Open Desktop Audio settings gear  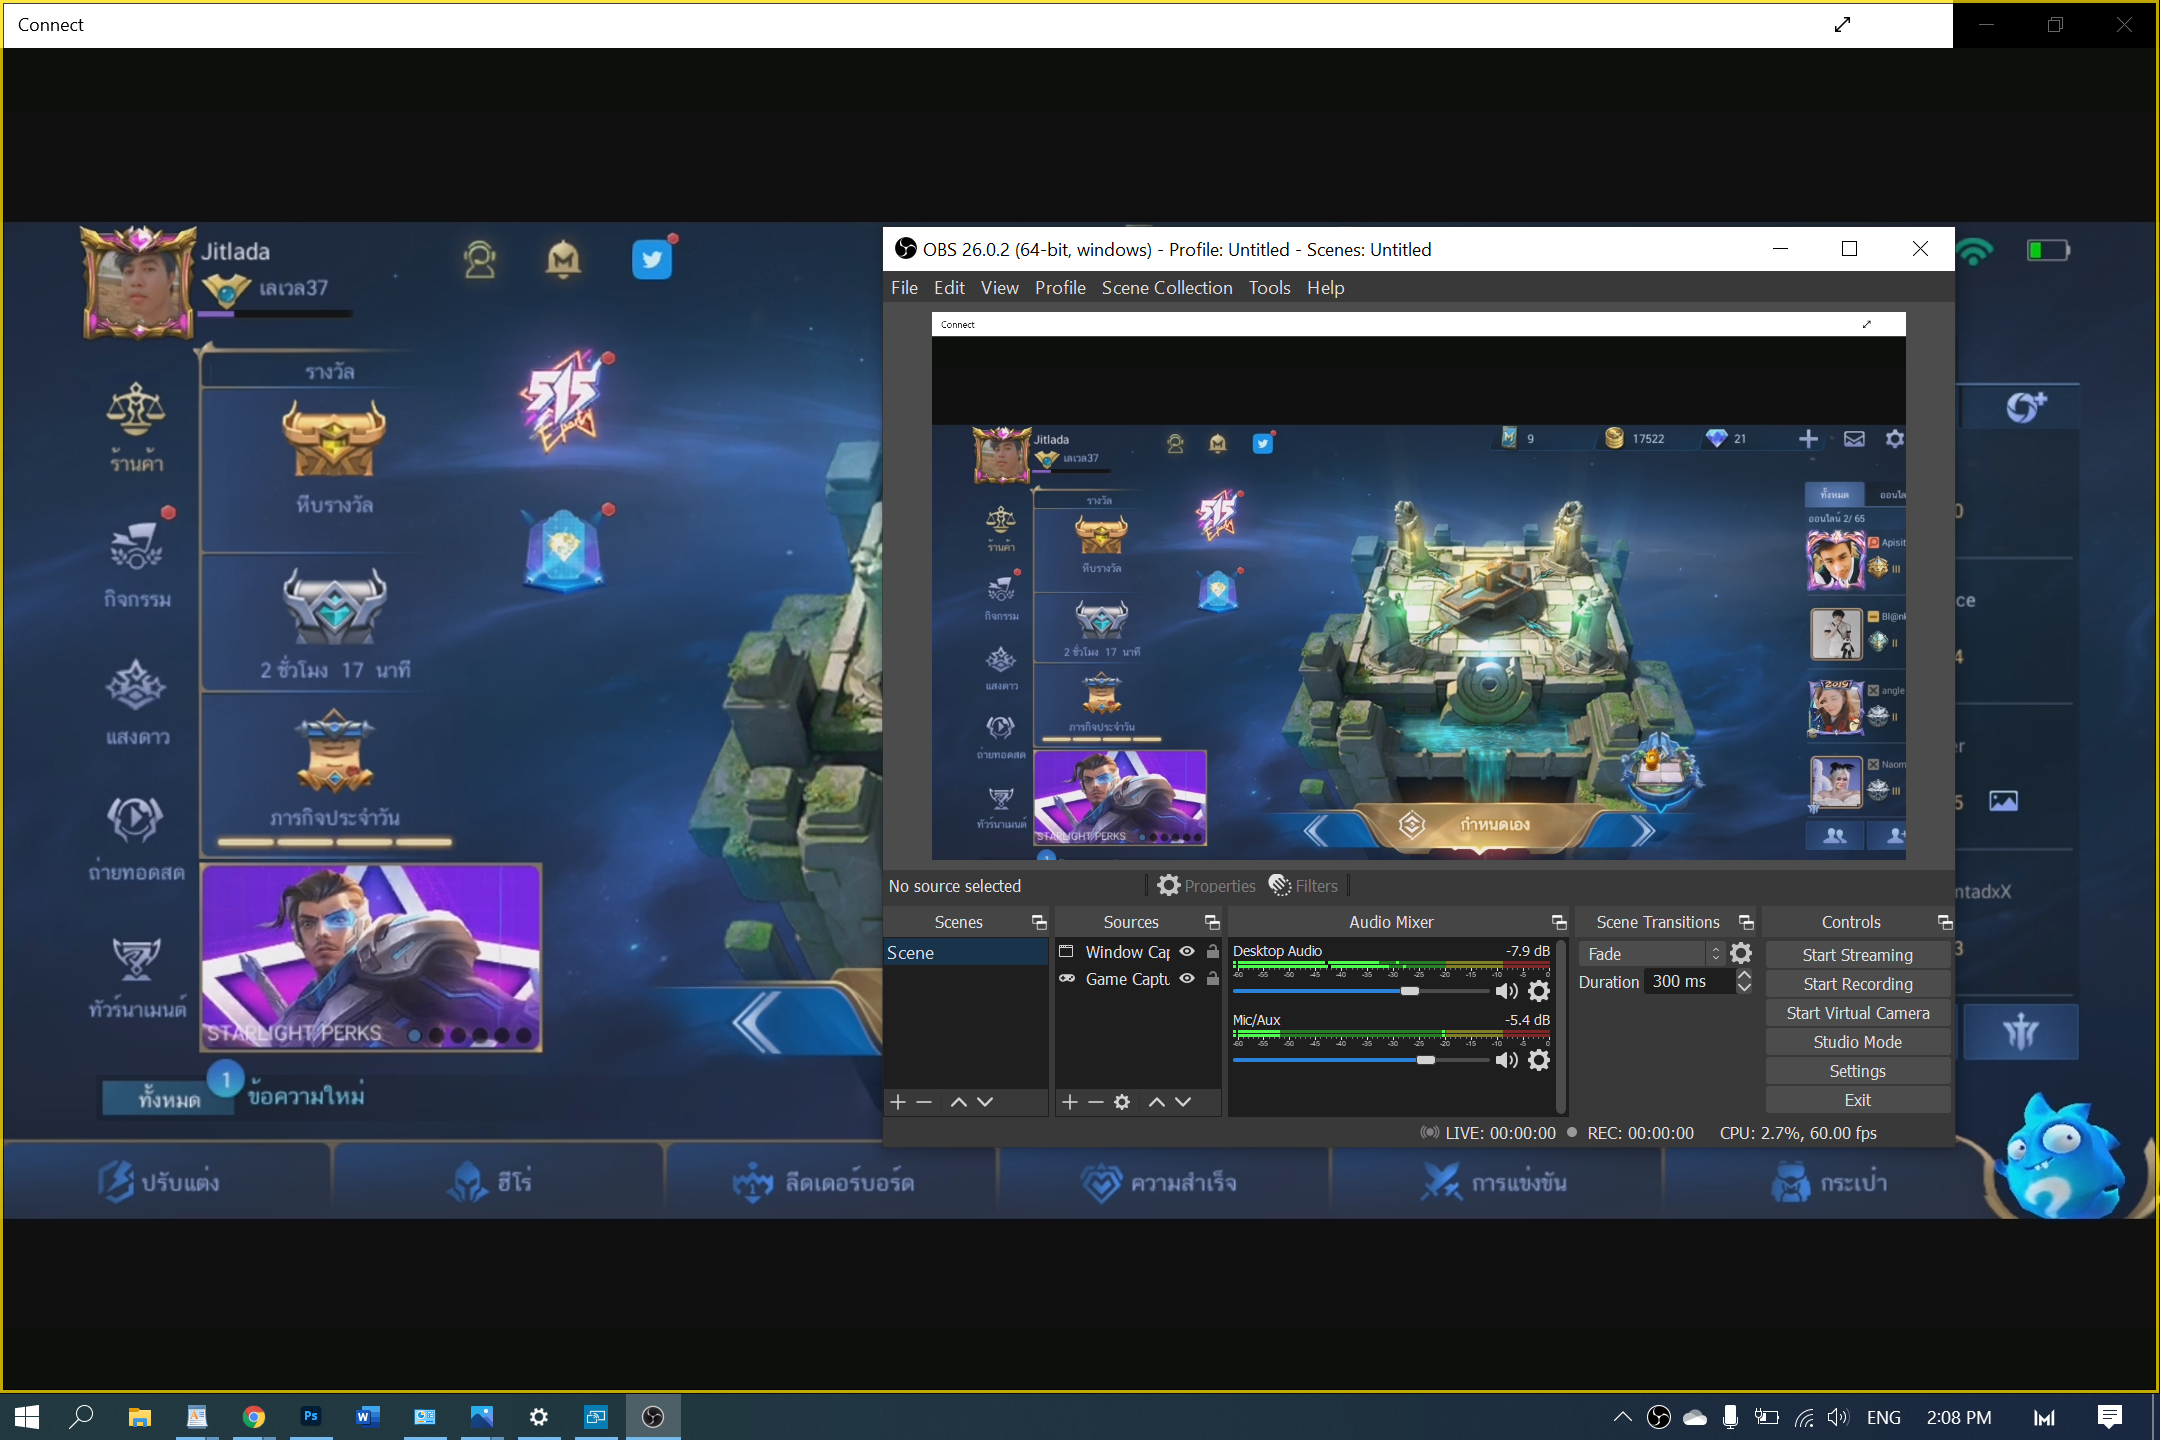(1539, 991)
